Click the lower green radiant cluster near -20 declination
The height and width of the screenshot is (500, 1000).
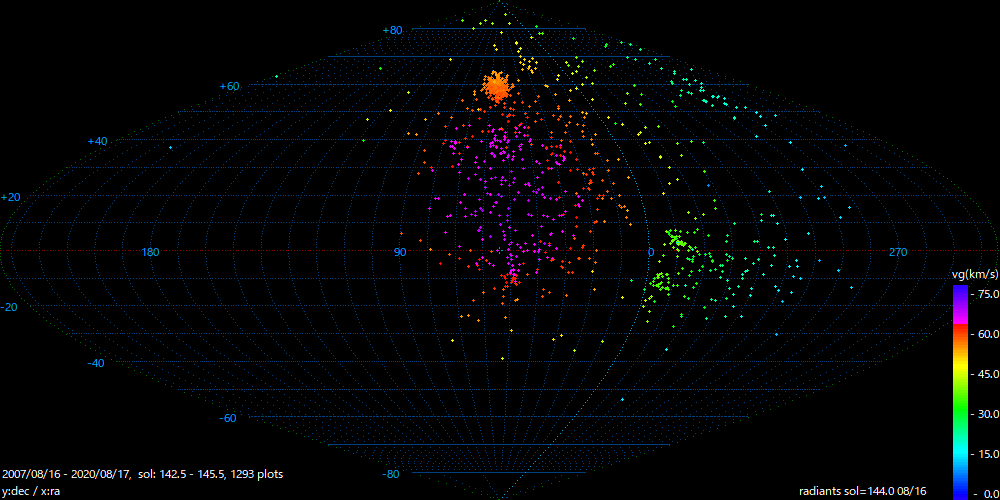click(660, 284)
